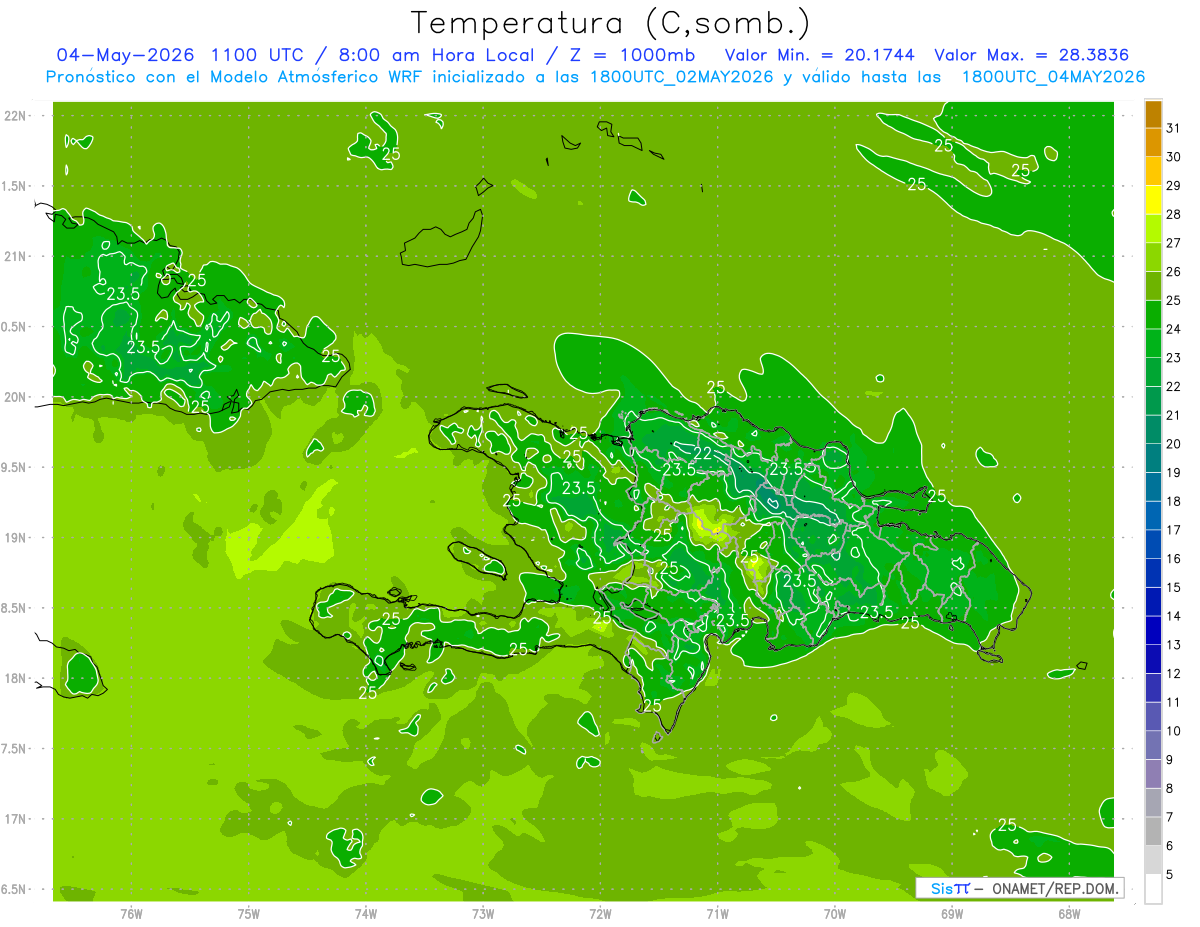The width and height of the screenshot is (1200, 927).
Task: Click the 20N latitude axis label
Action: (15, 397)
